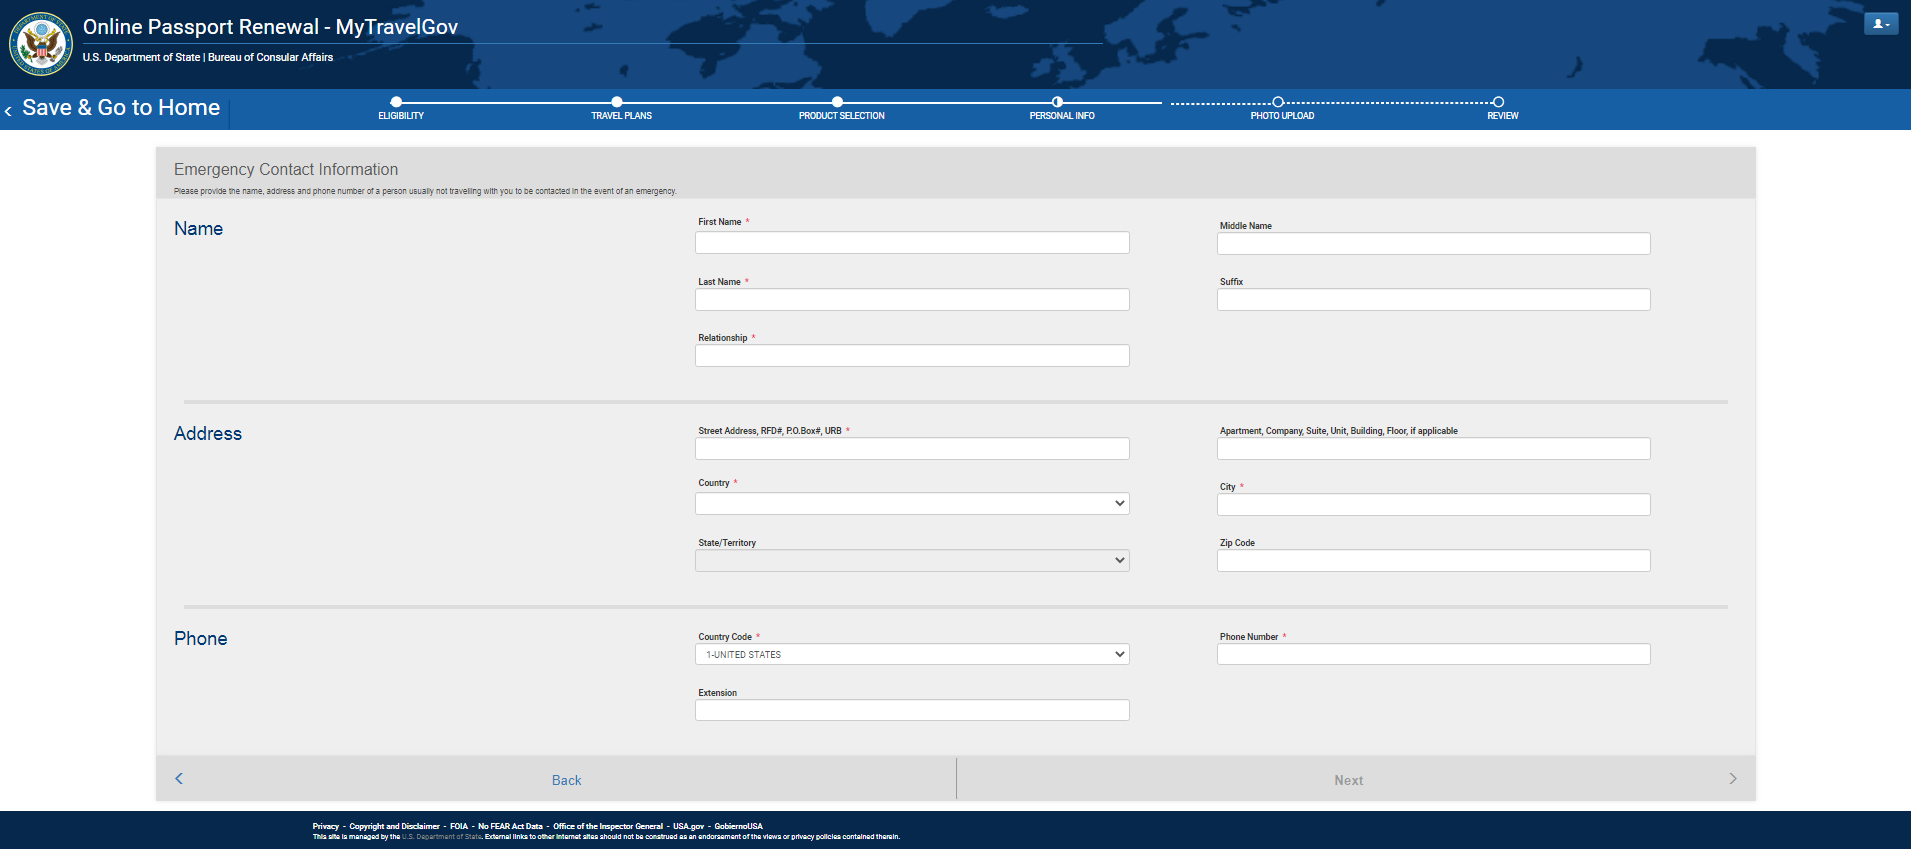
Task: Open the user account menu icon
Action: click(x=1880, y=24)
